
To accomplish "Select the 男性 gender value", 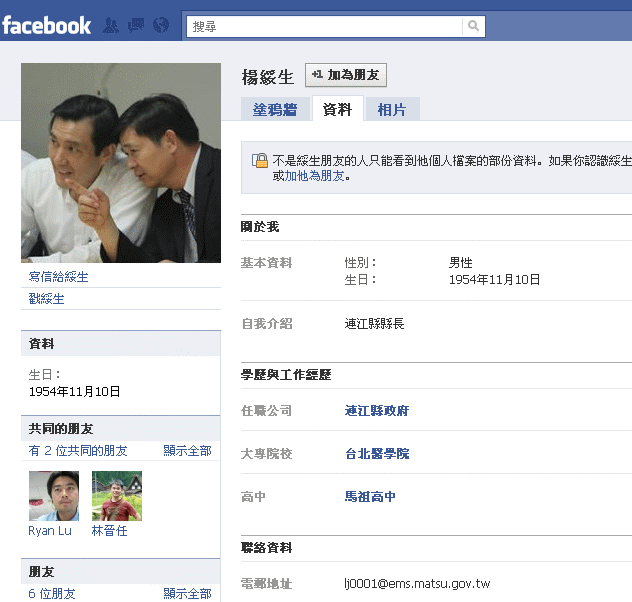I will [461, 263].
